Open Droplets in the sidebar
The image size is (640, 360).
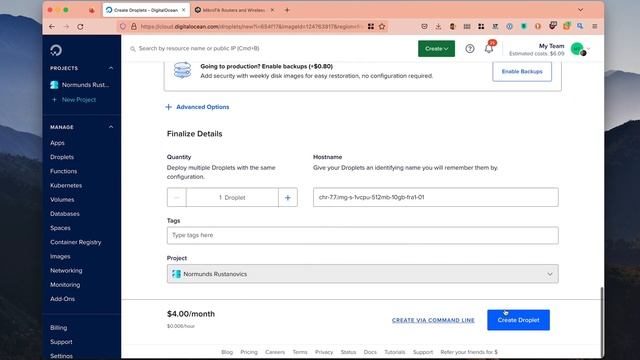click(x=62, y=157)
